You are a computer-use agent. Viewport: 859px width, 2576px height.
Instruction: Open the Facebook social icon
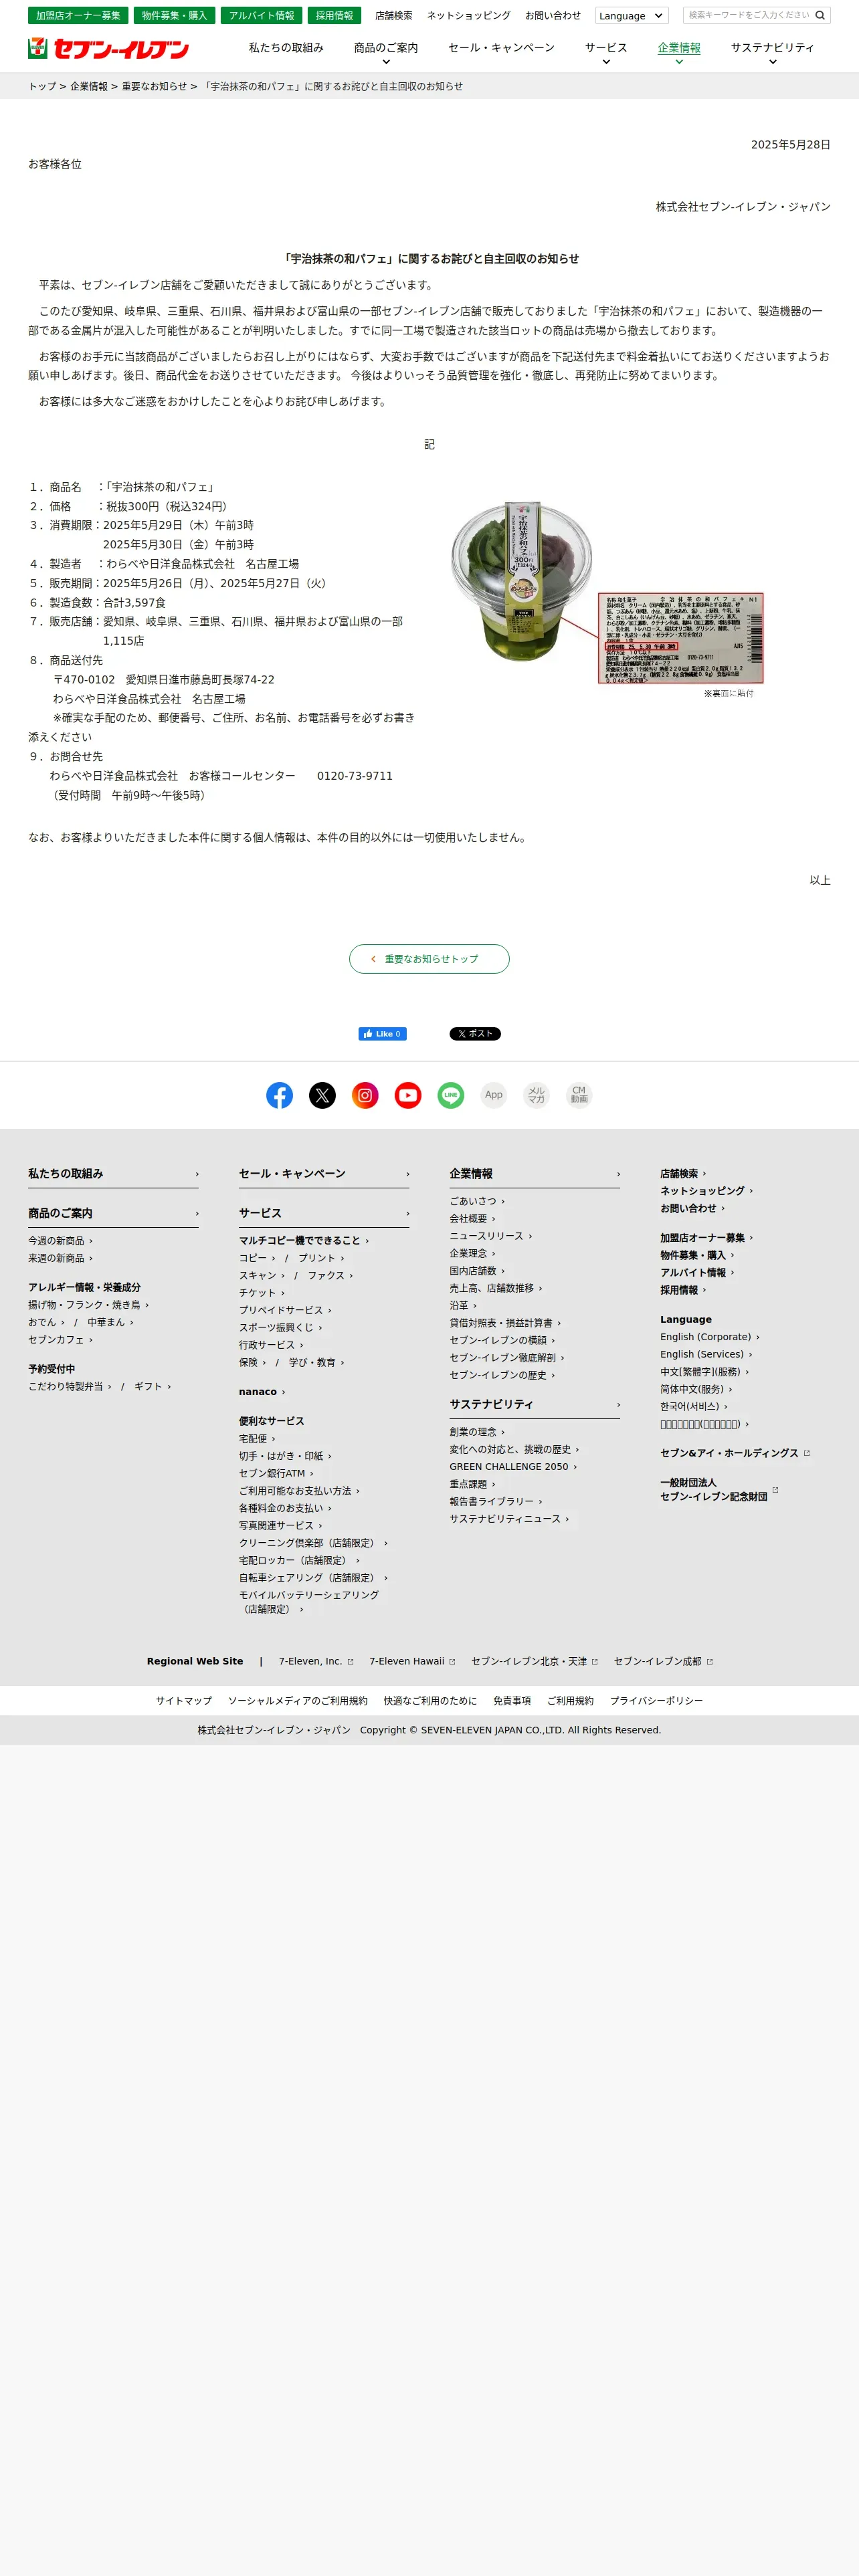(x=280, y=1095)
